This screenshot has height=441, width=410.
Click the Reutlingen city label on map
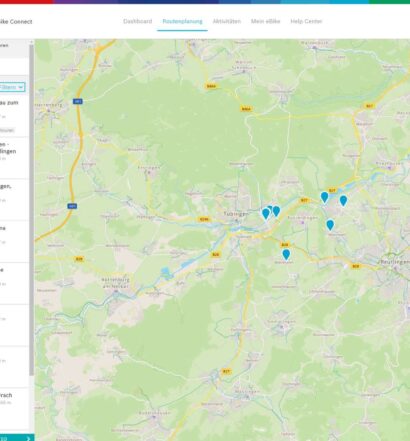click(395, 262)
